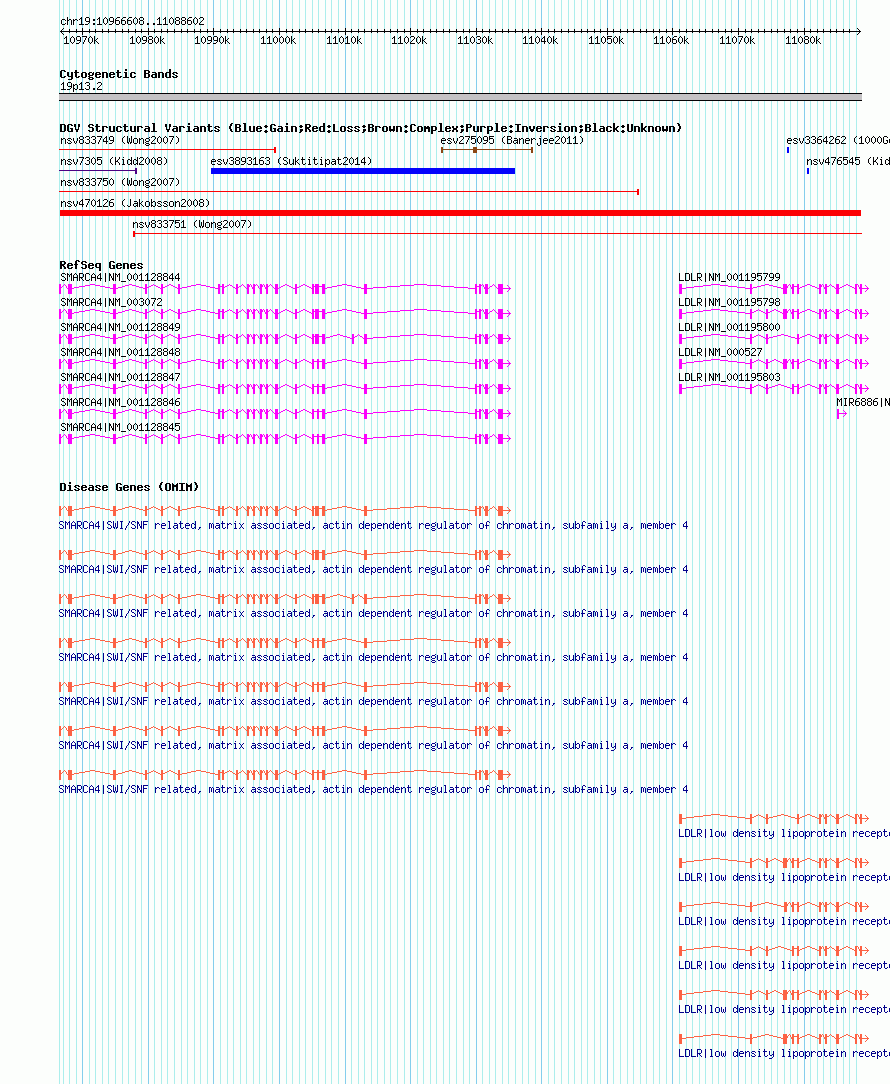Click the 10990k ruler tick label
890x1084 pixels.
212,41
